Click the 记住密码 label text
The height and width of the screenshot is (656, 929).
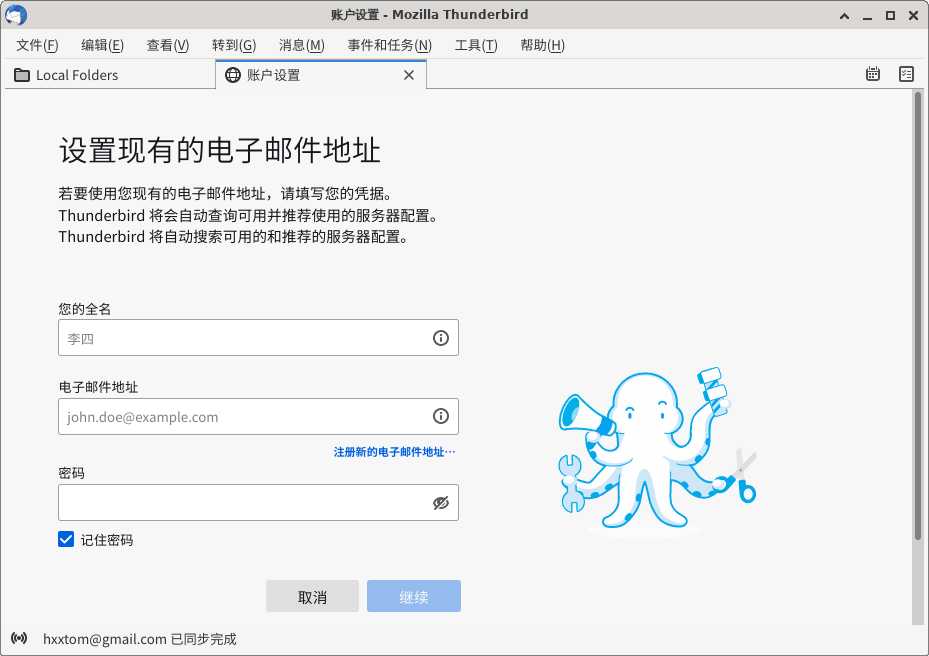pyautogui.click(x=107, y=540)
